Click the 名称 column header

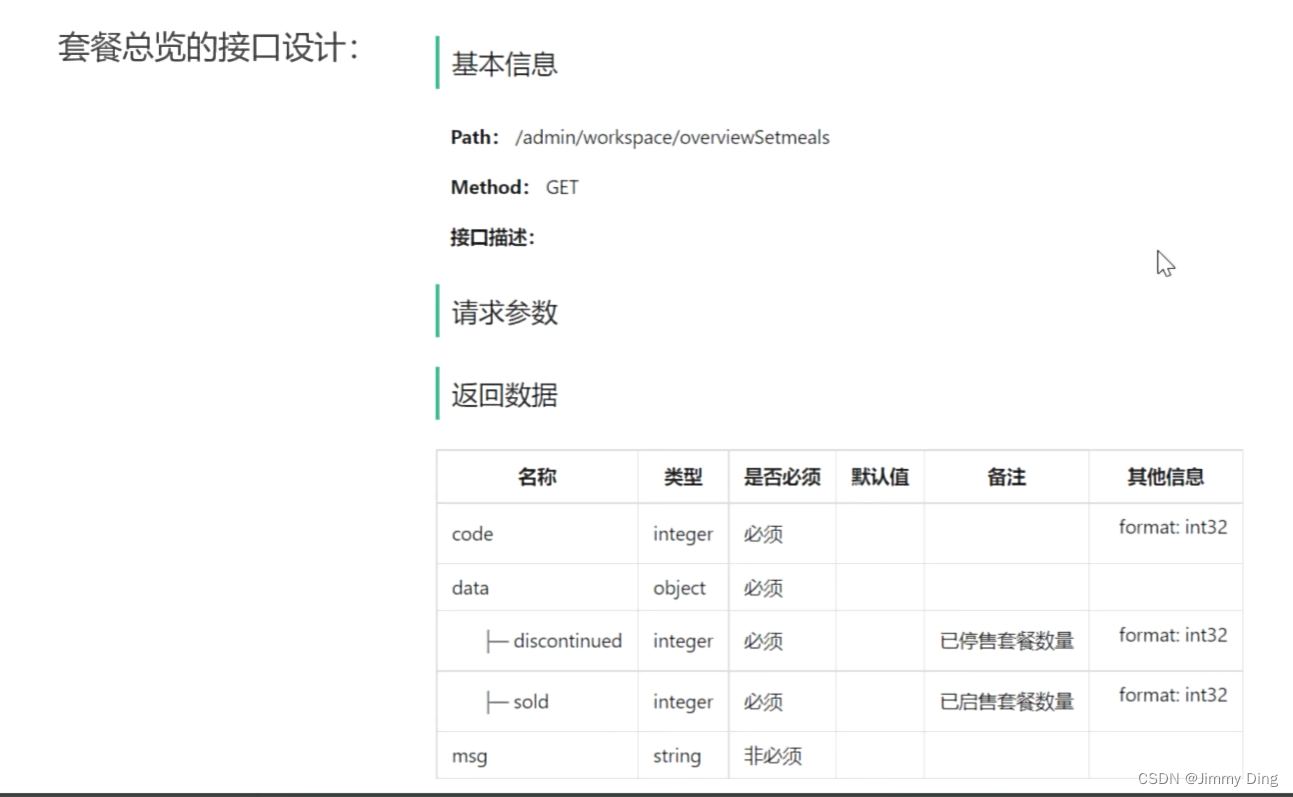537,477
